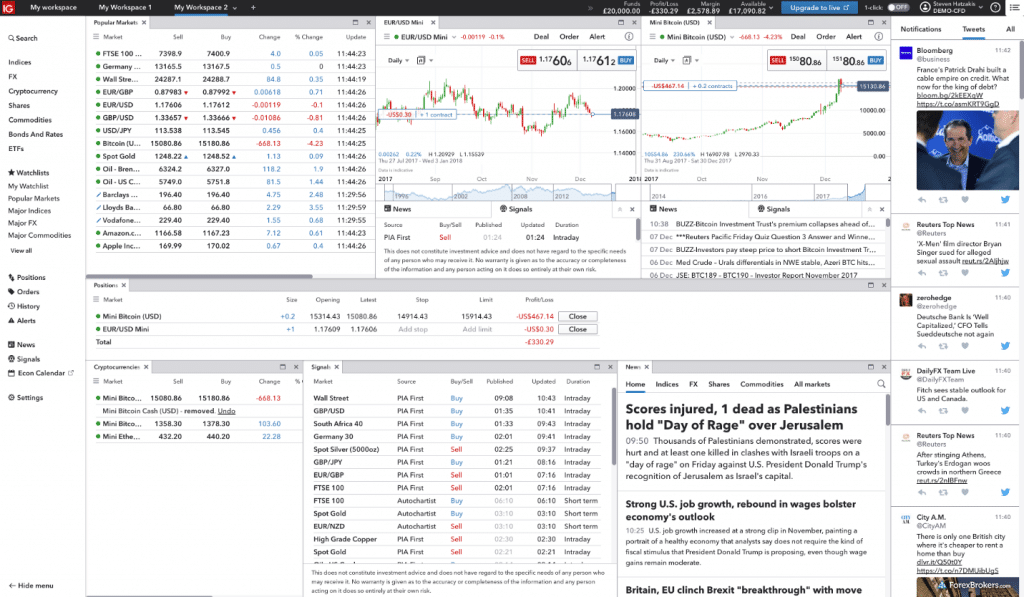Click Undo link for removed Bitcoin Cash
This screenshot has width=1024, height=597.
pos(226,411)
